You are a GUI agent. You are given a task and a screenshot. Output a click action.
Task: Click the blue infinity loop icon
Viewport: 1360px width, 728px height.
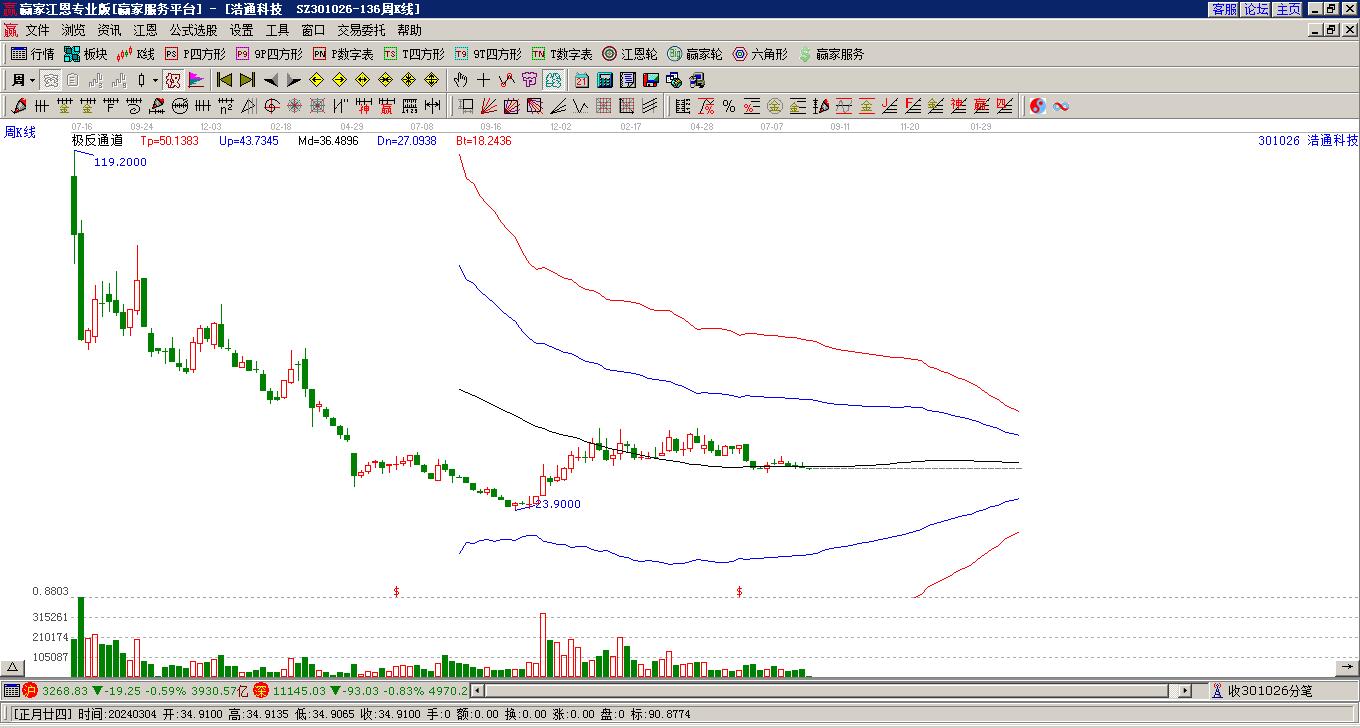click(1061, 106)
